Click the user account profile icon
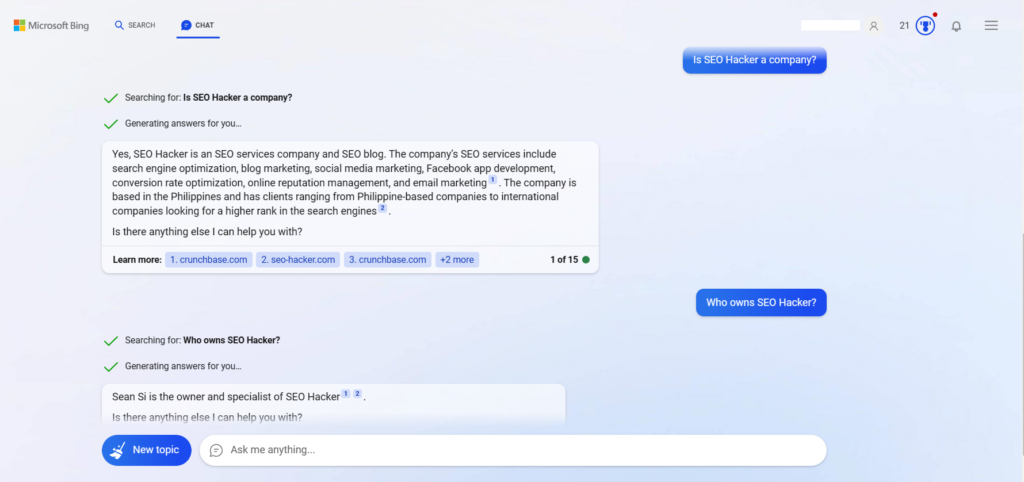 [873, 26]
